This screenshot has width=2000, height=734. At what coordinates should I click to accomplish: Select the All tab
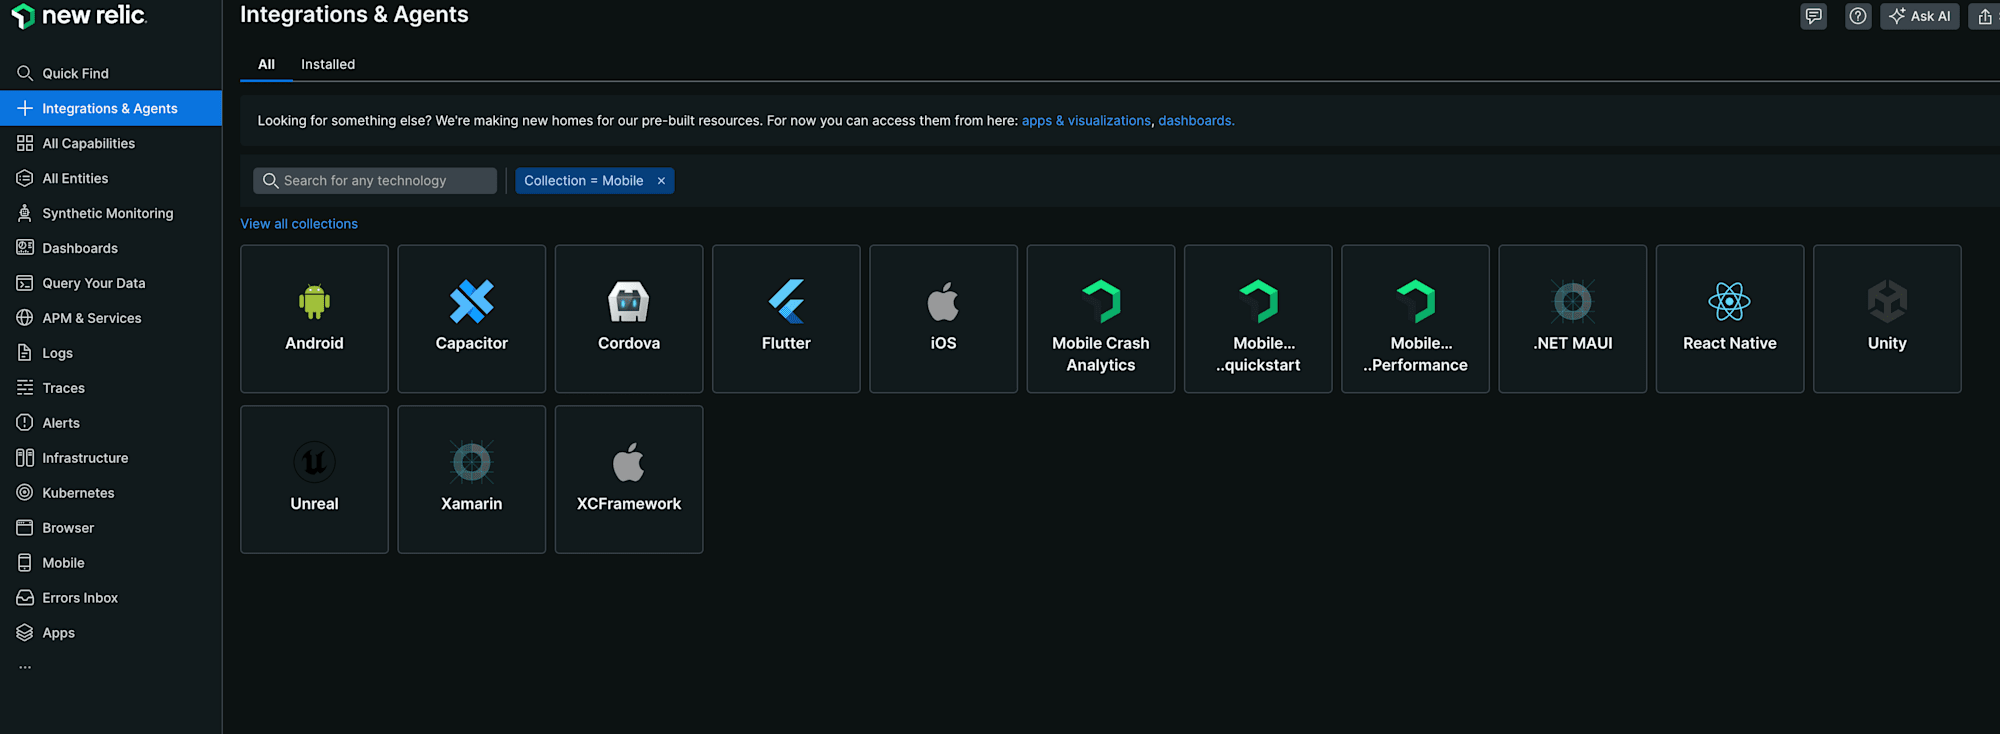tap(266, 64)
